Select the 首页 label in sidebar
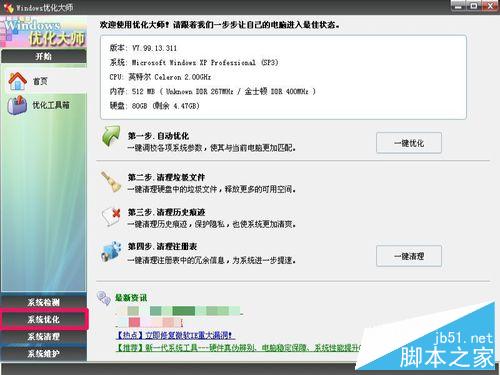The width and height of the screenshot is (500, 375). 40,81
